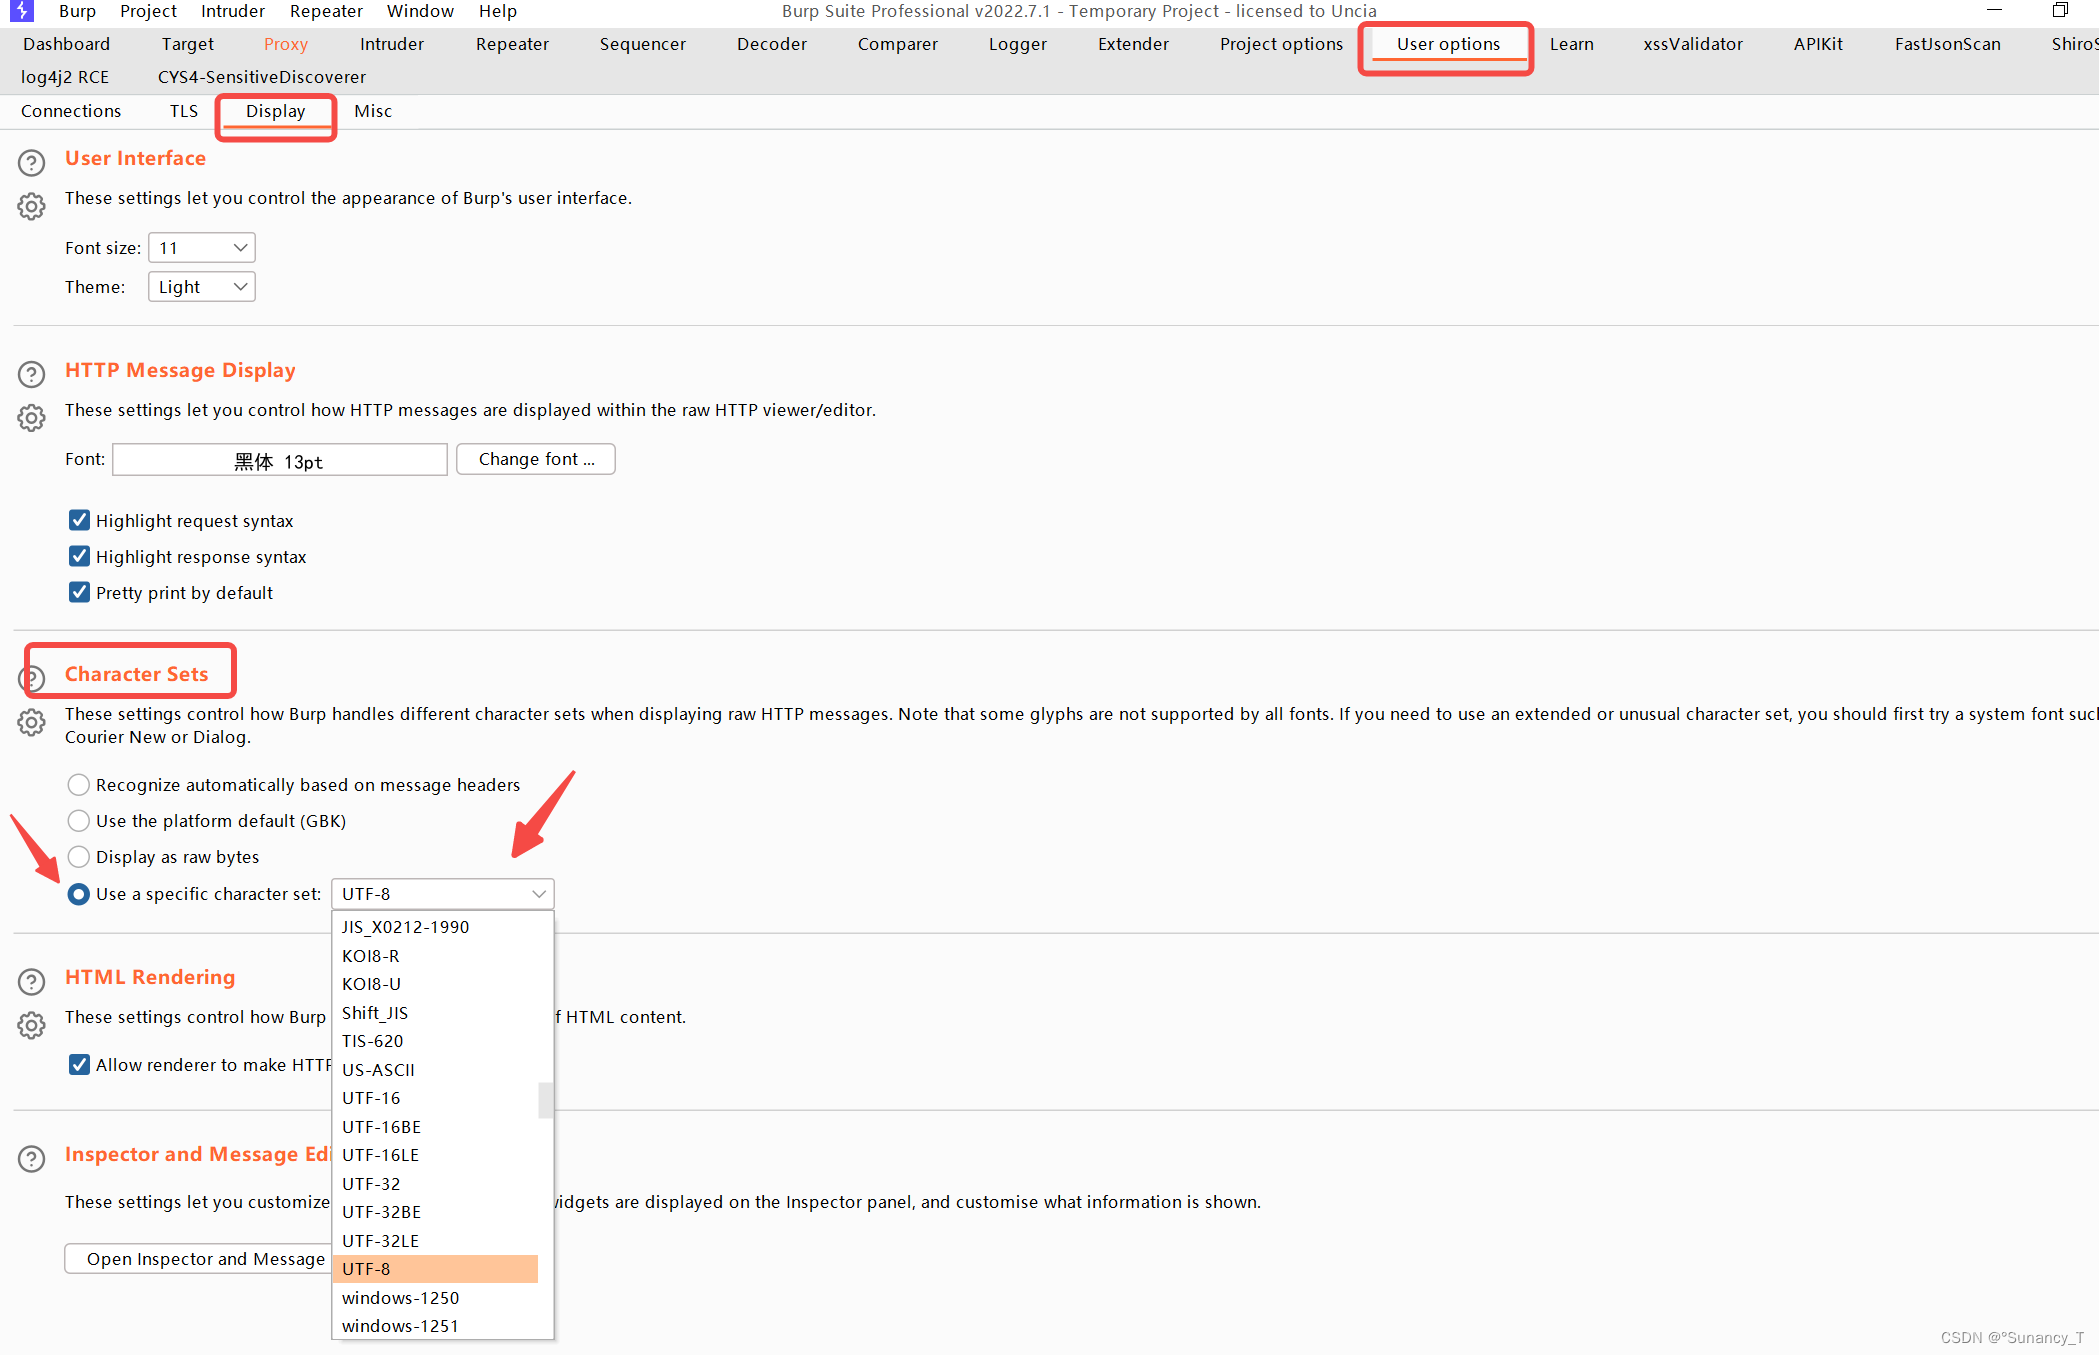Open the Comparer tab

point(897,44)
